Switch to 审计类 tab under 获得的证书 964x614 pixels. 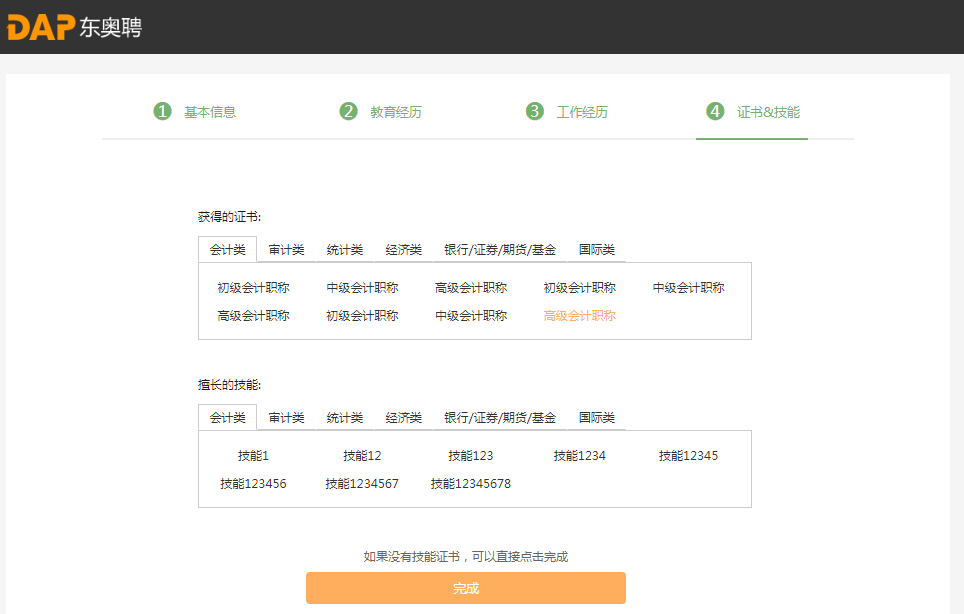pos(286,250)
